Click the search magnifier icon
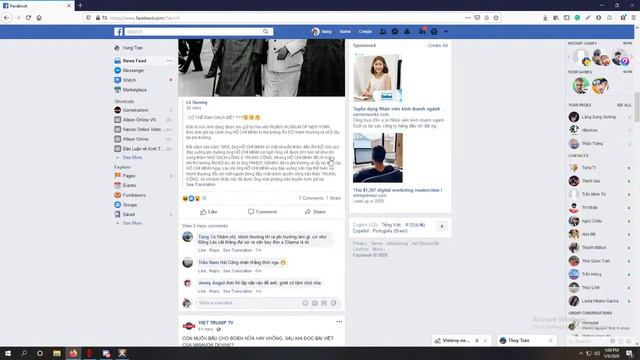640x360 pixels. click(x=266, y=31)
